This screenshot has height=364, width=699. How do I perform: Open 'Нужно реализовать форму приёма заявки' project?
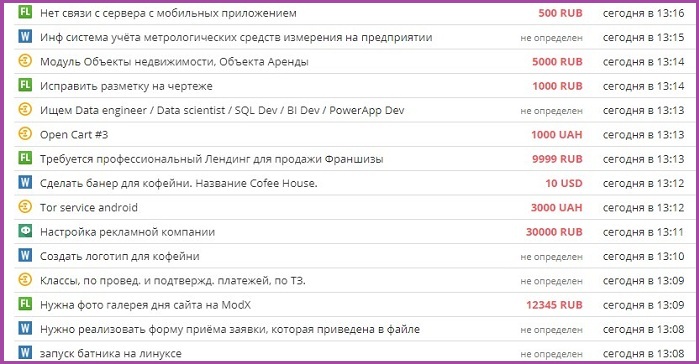230,329
